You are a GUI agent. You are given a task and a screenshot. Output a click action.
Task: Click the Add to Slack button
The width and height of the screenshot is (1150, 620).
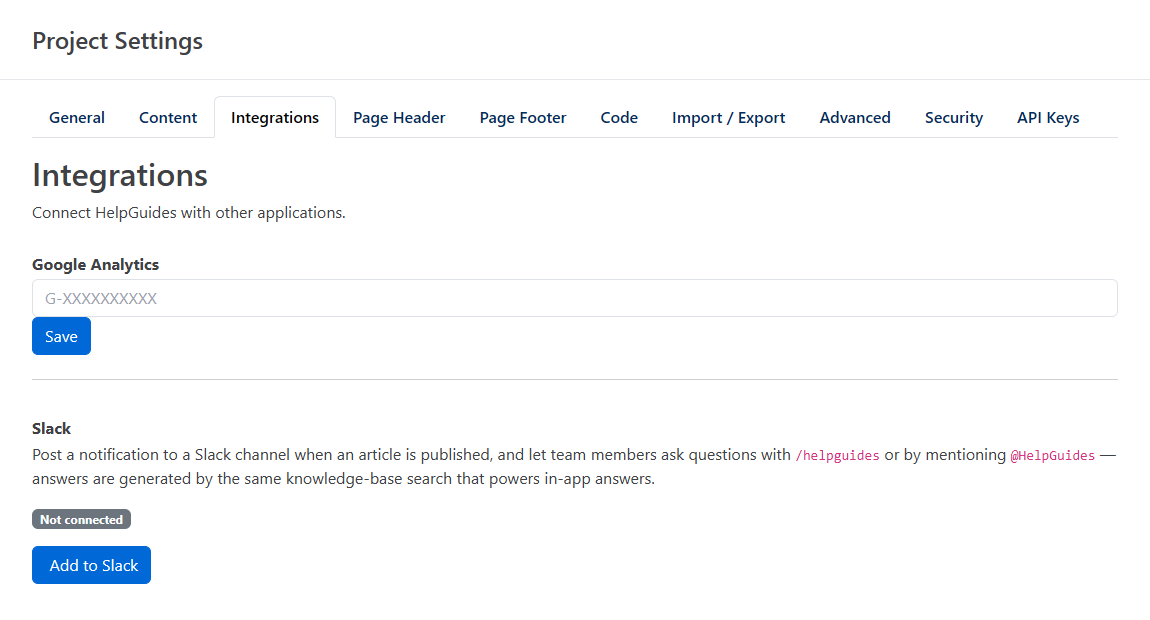tap(92, 565)
